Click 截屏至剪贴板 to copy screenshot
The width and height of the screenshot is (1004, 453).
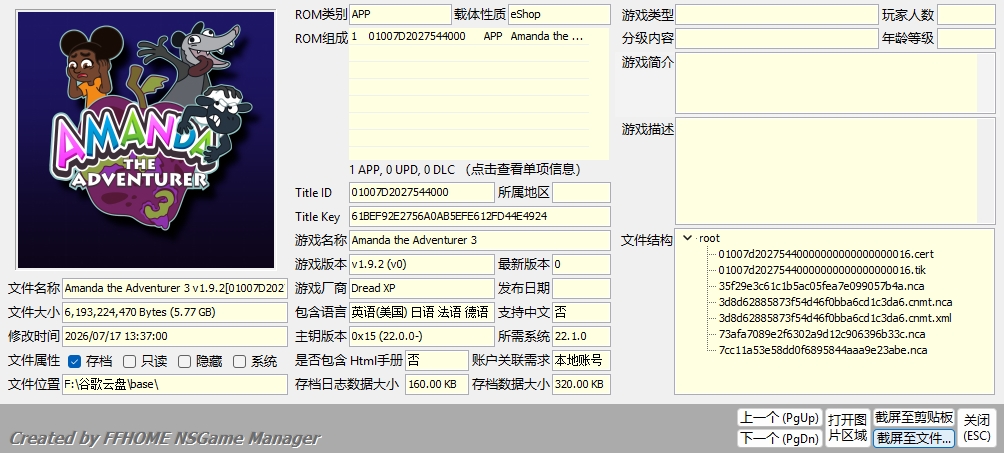[x=914, y=418]
